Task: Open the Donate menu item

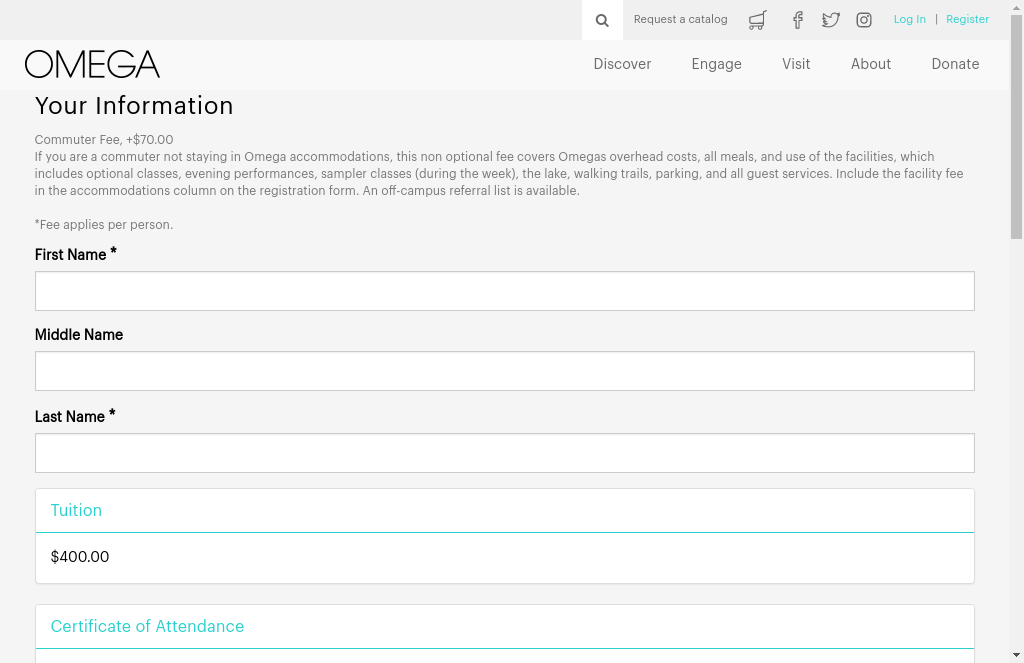Action: pyautogui.click(x=955, y=64)
